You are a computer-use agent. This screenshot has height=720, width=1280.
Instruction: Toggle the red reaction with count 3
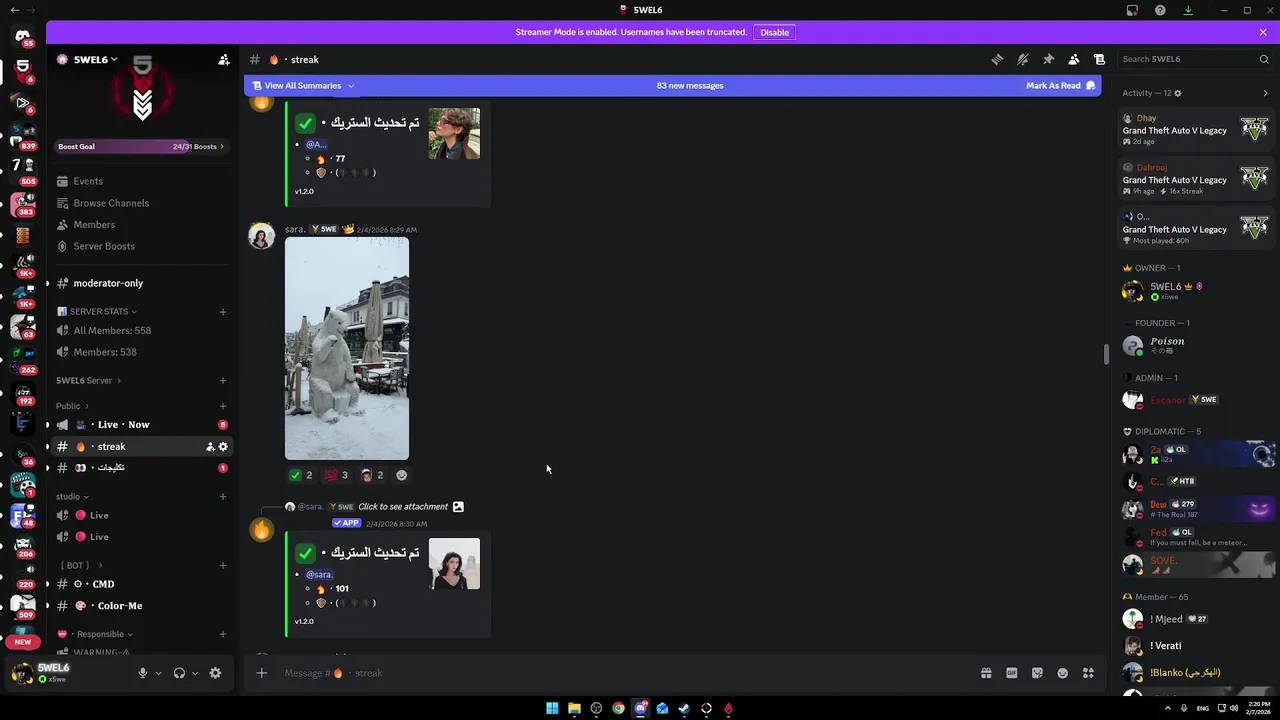point(336,475)
